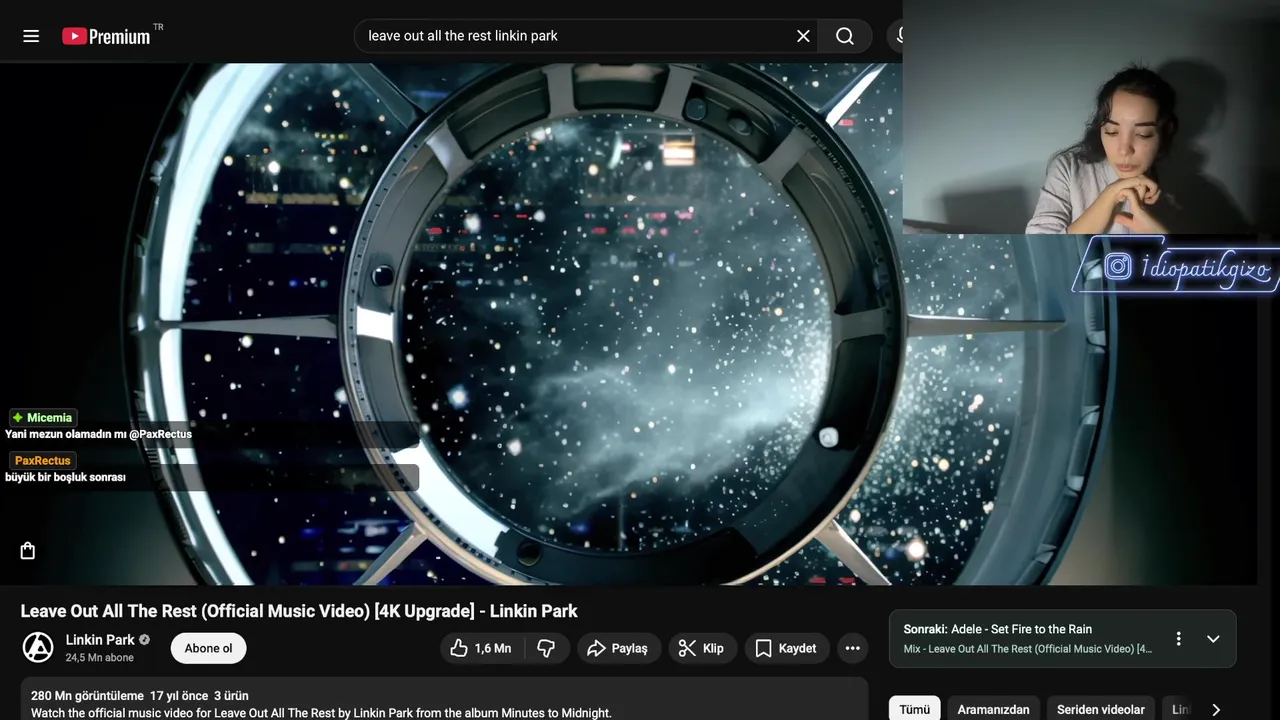
Task: Click Micemia chat username badge
Action: [43, 417]
